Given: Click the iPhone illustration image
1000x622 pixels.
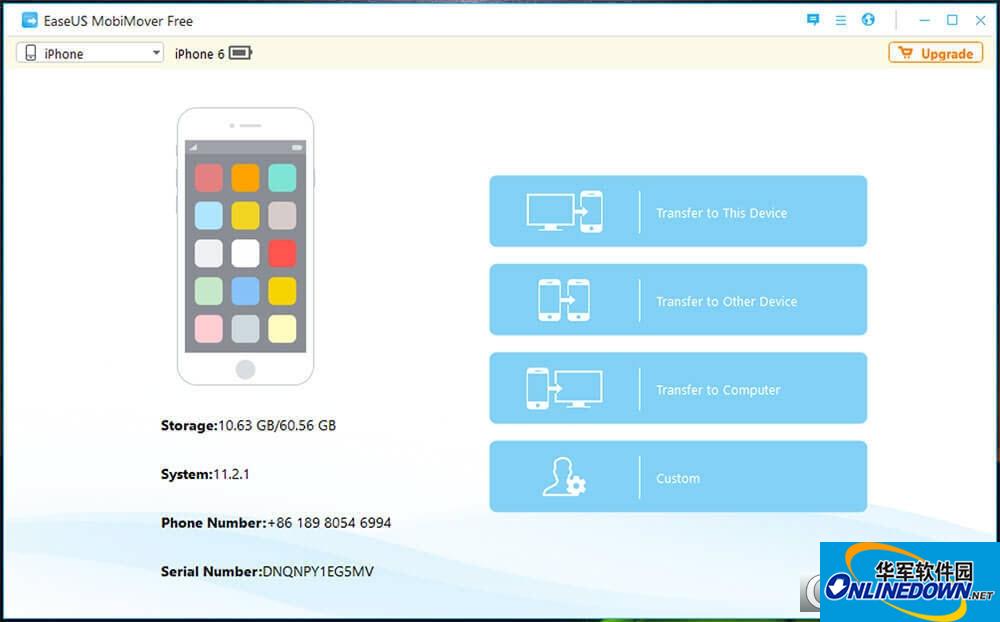Looking at the screenshot, I should pyautogui.click(x=246, y=246).
